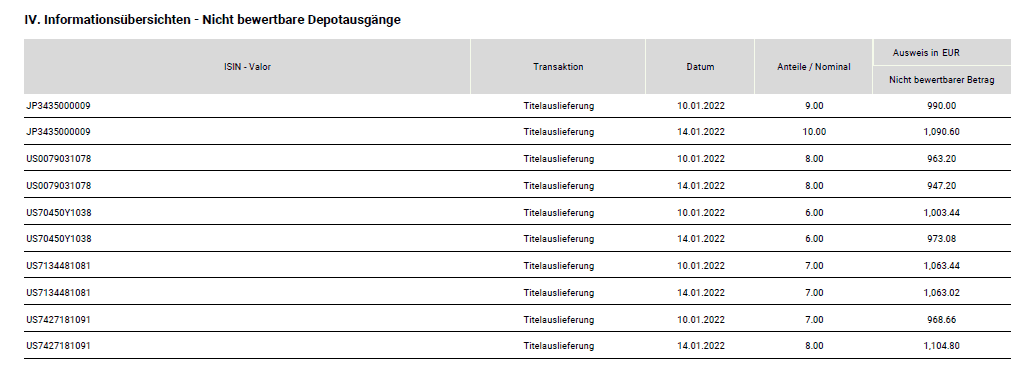Viewport: 1024px width, 389px height.
Task: Click the 14.01.2022 date in last row
Action: point(701,346)
